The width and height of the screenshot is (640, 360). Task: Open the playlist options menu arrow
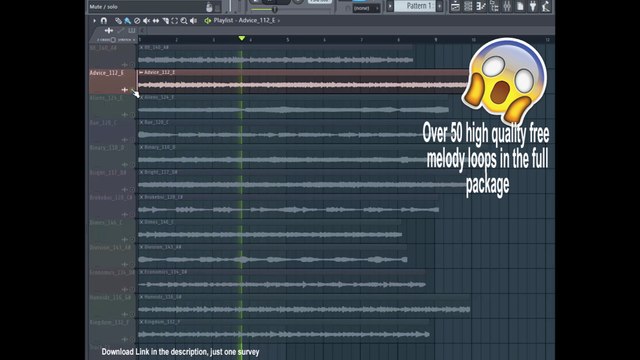(x=95, y=20)
